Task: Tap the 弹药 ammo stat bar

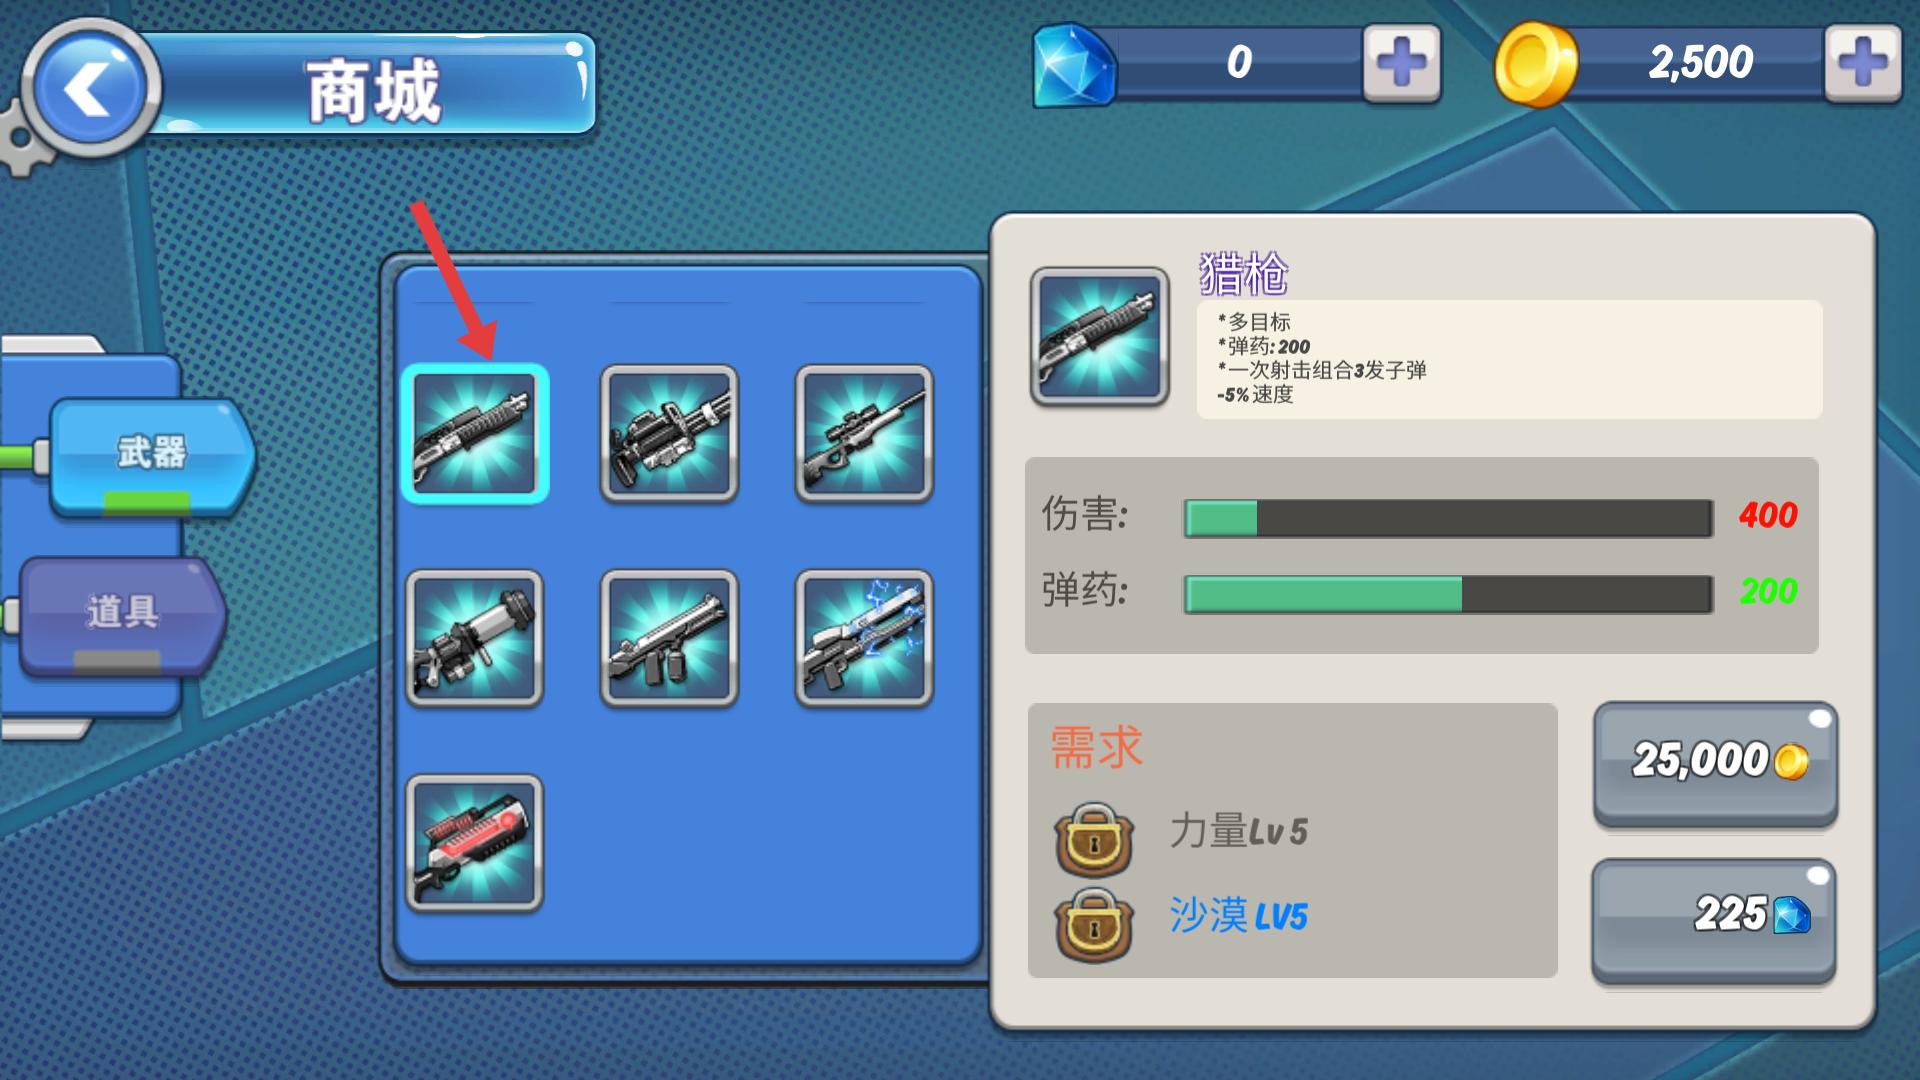Action: coord(1448,594)
